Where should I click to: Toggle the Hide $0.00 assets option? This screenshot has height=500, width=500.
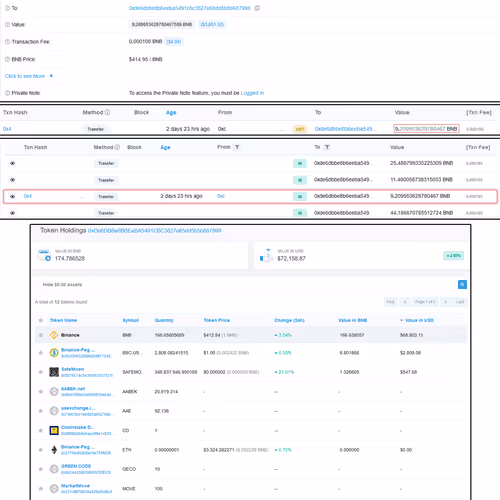point(62,285)
